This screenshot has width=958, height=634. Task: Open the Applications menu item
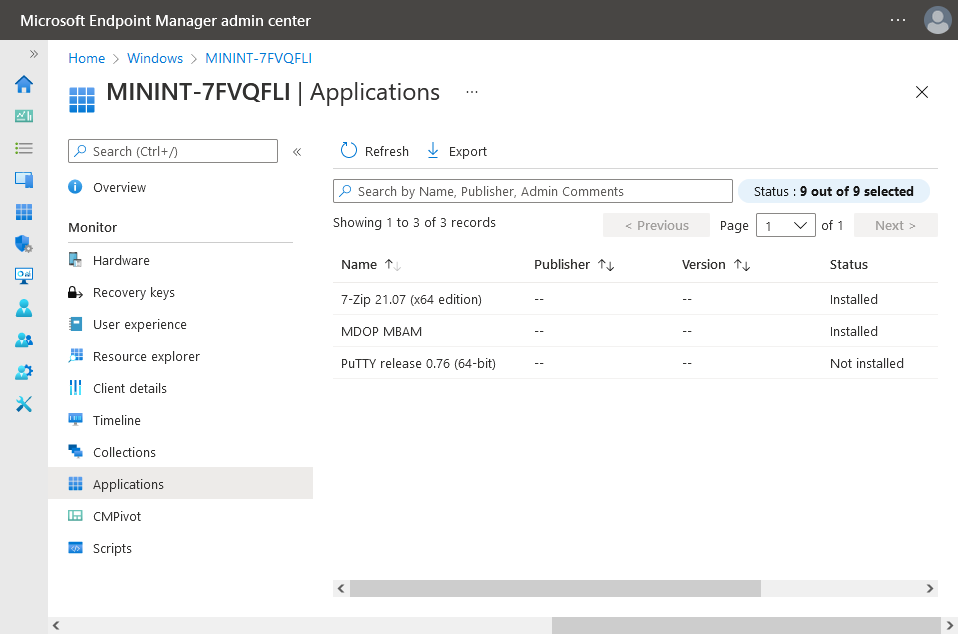click(x=180, y=484)
